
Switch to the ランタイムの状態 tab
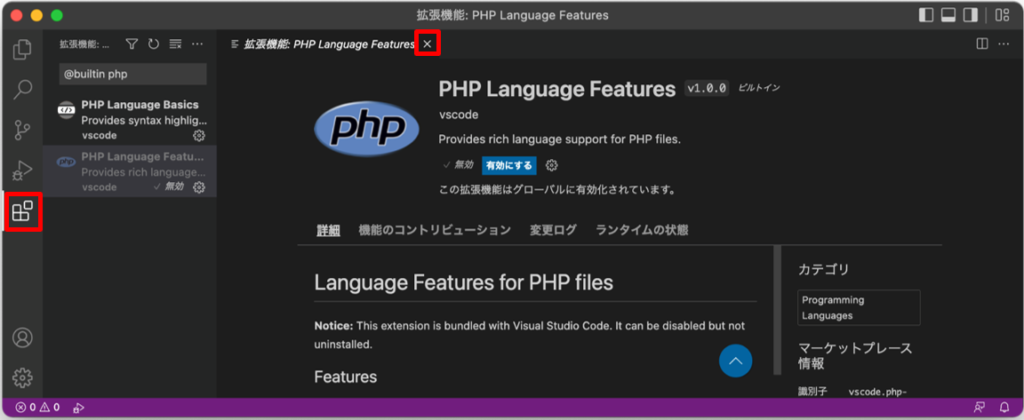642,230
